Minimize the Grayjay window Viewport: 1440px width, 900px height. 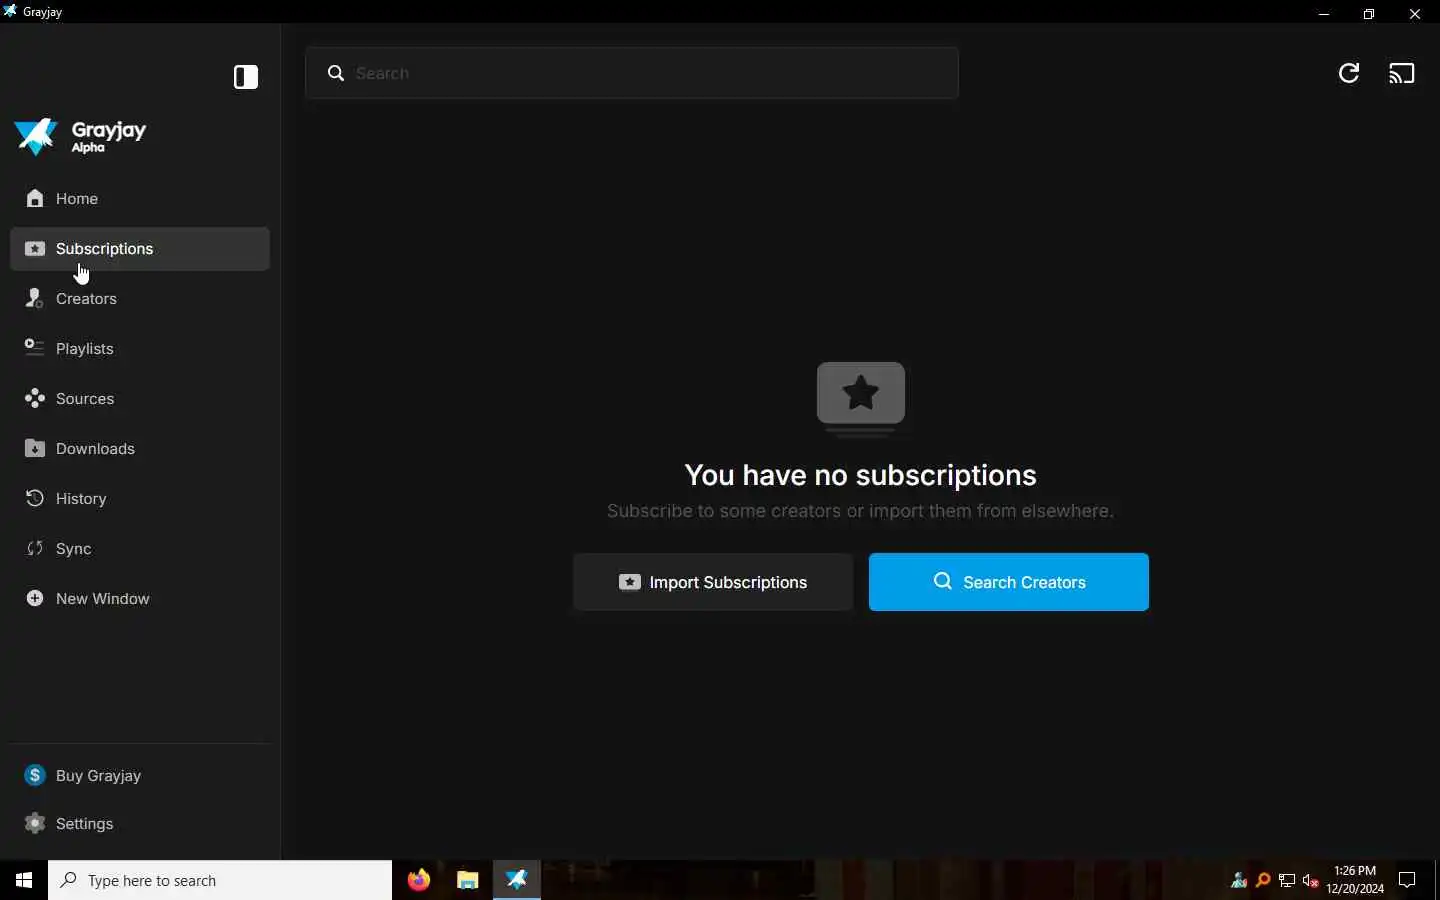(x=1325, y=14)
